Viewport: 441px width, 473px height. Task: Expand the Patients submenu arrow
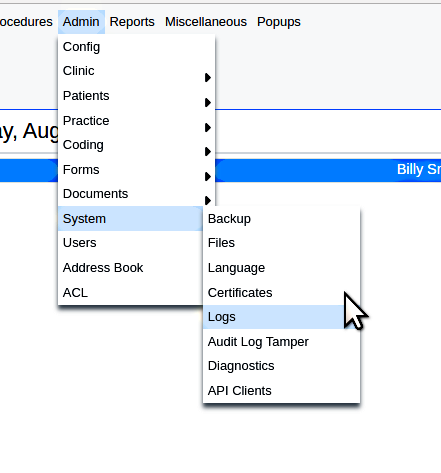point(208,102)
